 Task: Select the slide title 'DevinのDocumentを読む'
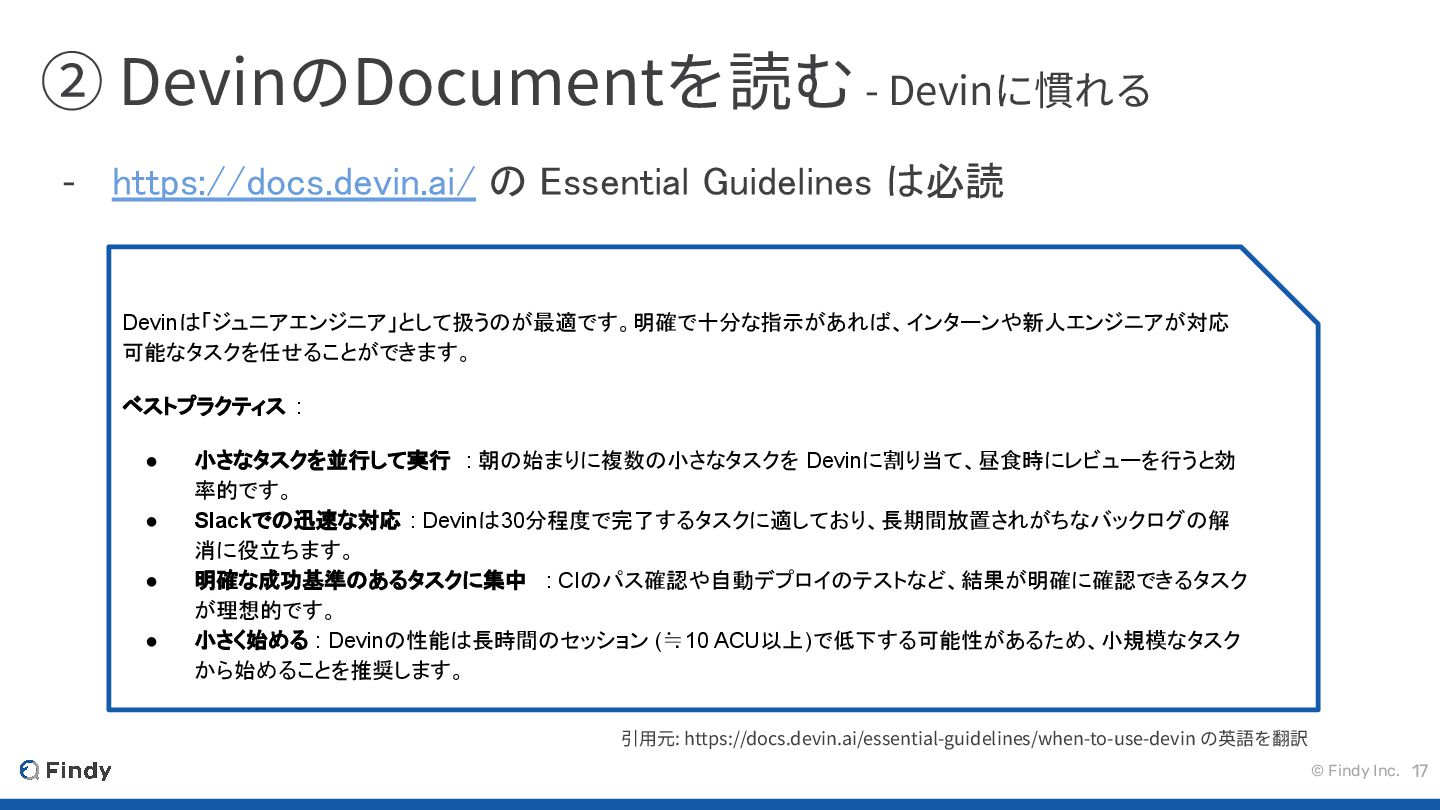pos(484,83)
